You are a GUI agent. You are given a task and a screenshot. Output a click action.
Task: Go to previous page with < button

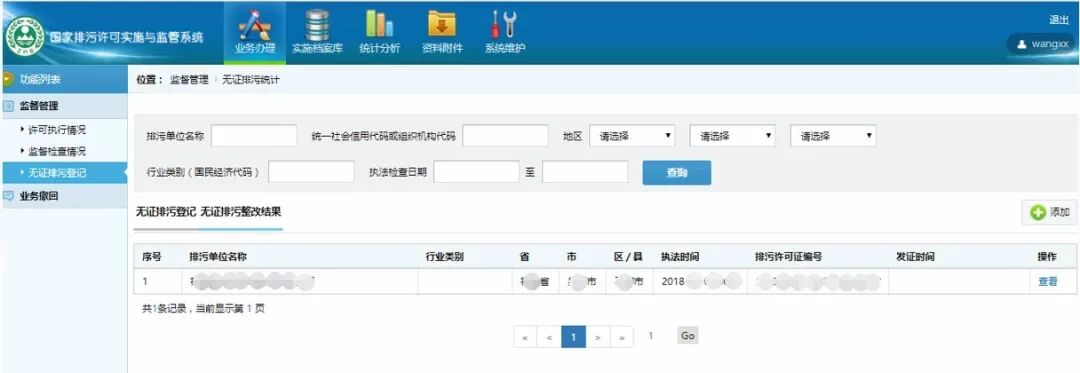(x=549, y=337)
